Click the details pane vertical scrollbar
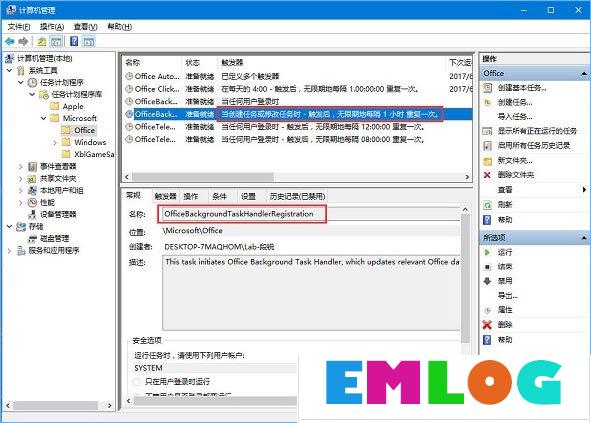 [465, 279]
